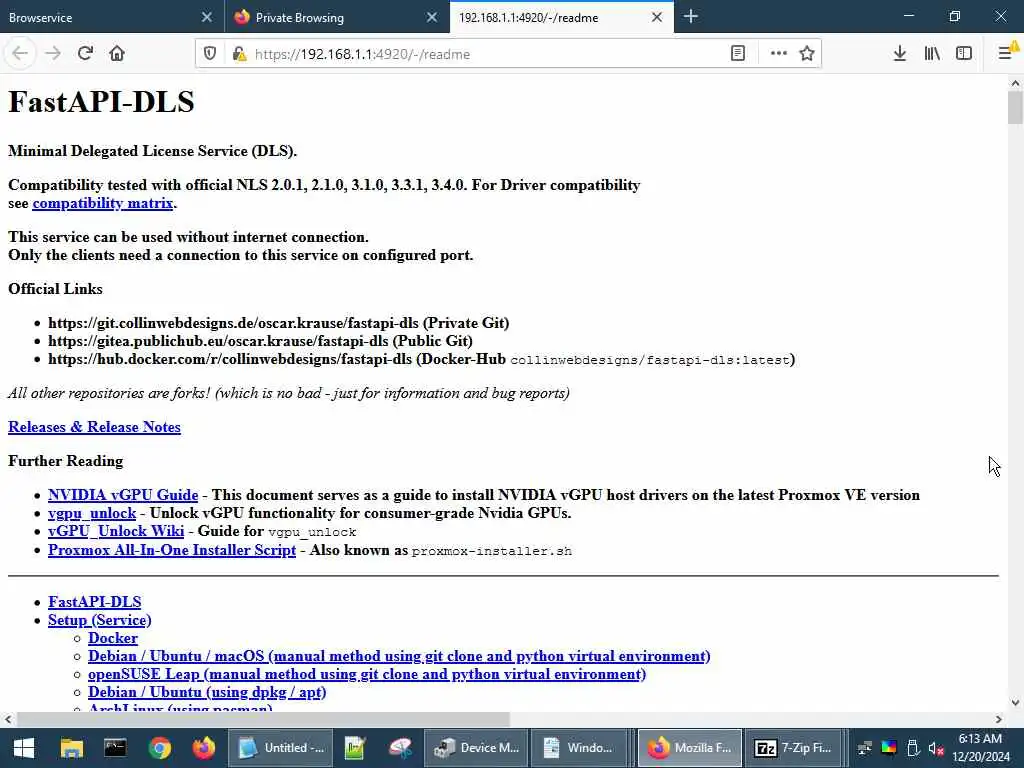Open the vGPU_Unlock Wiki link
This screenshot has width=1024, height=768.
coord(116,532)
